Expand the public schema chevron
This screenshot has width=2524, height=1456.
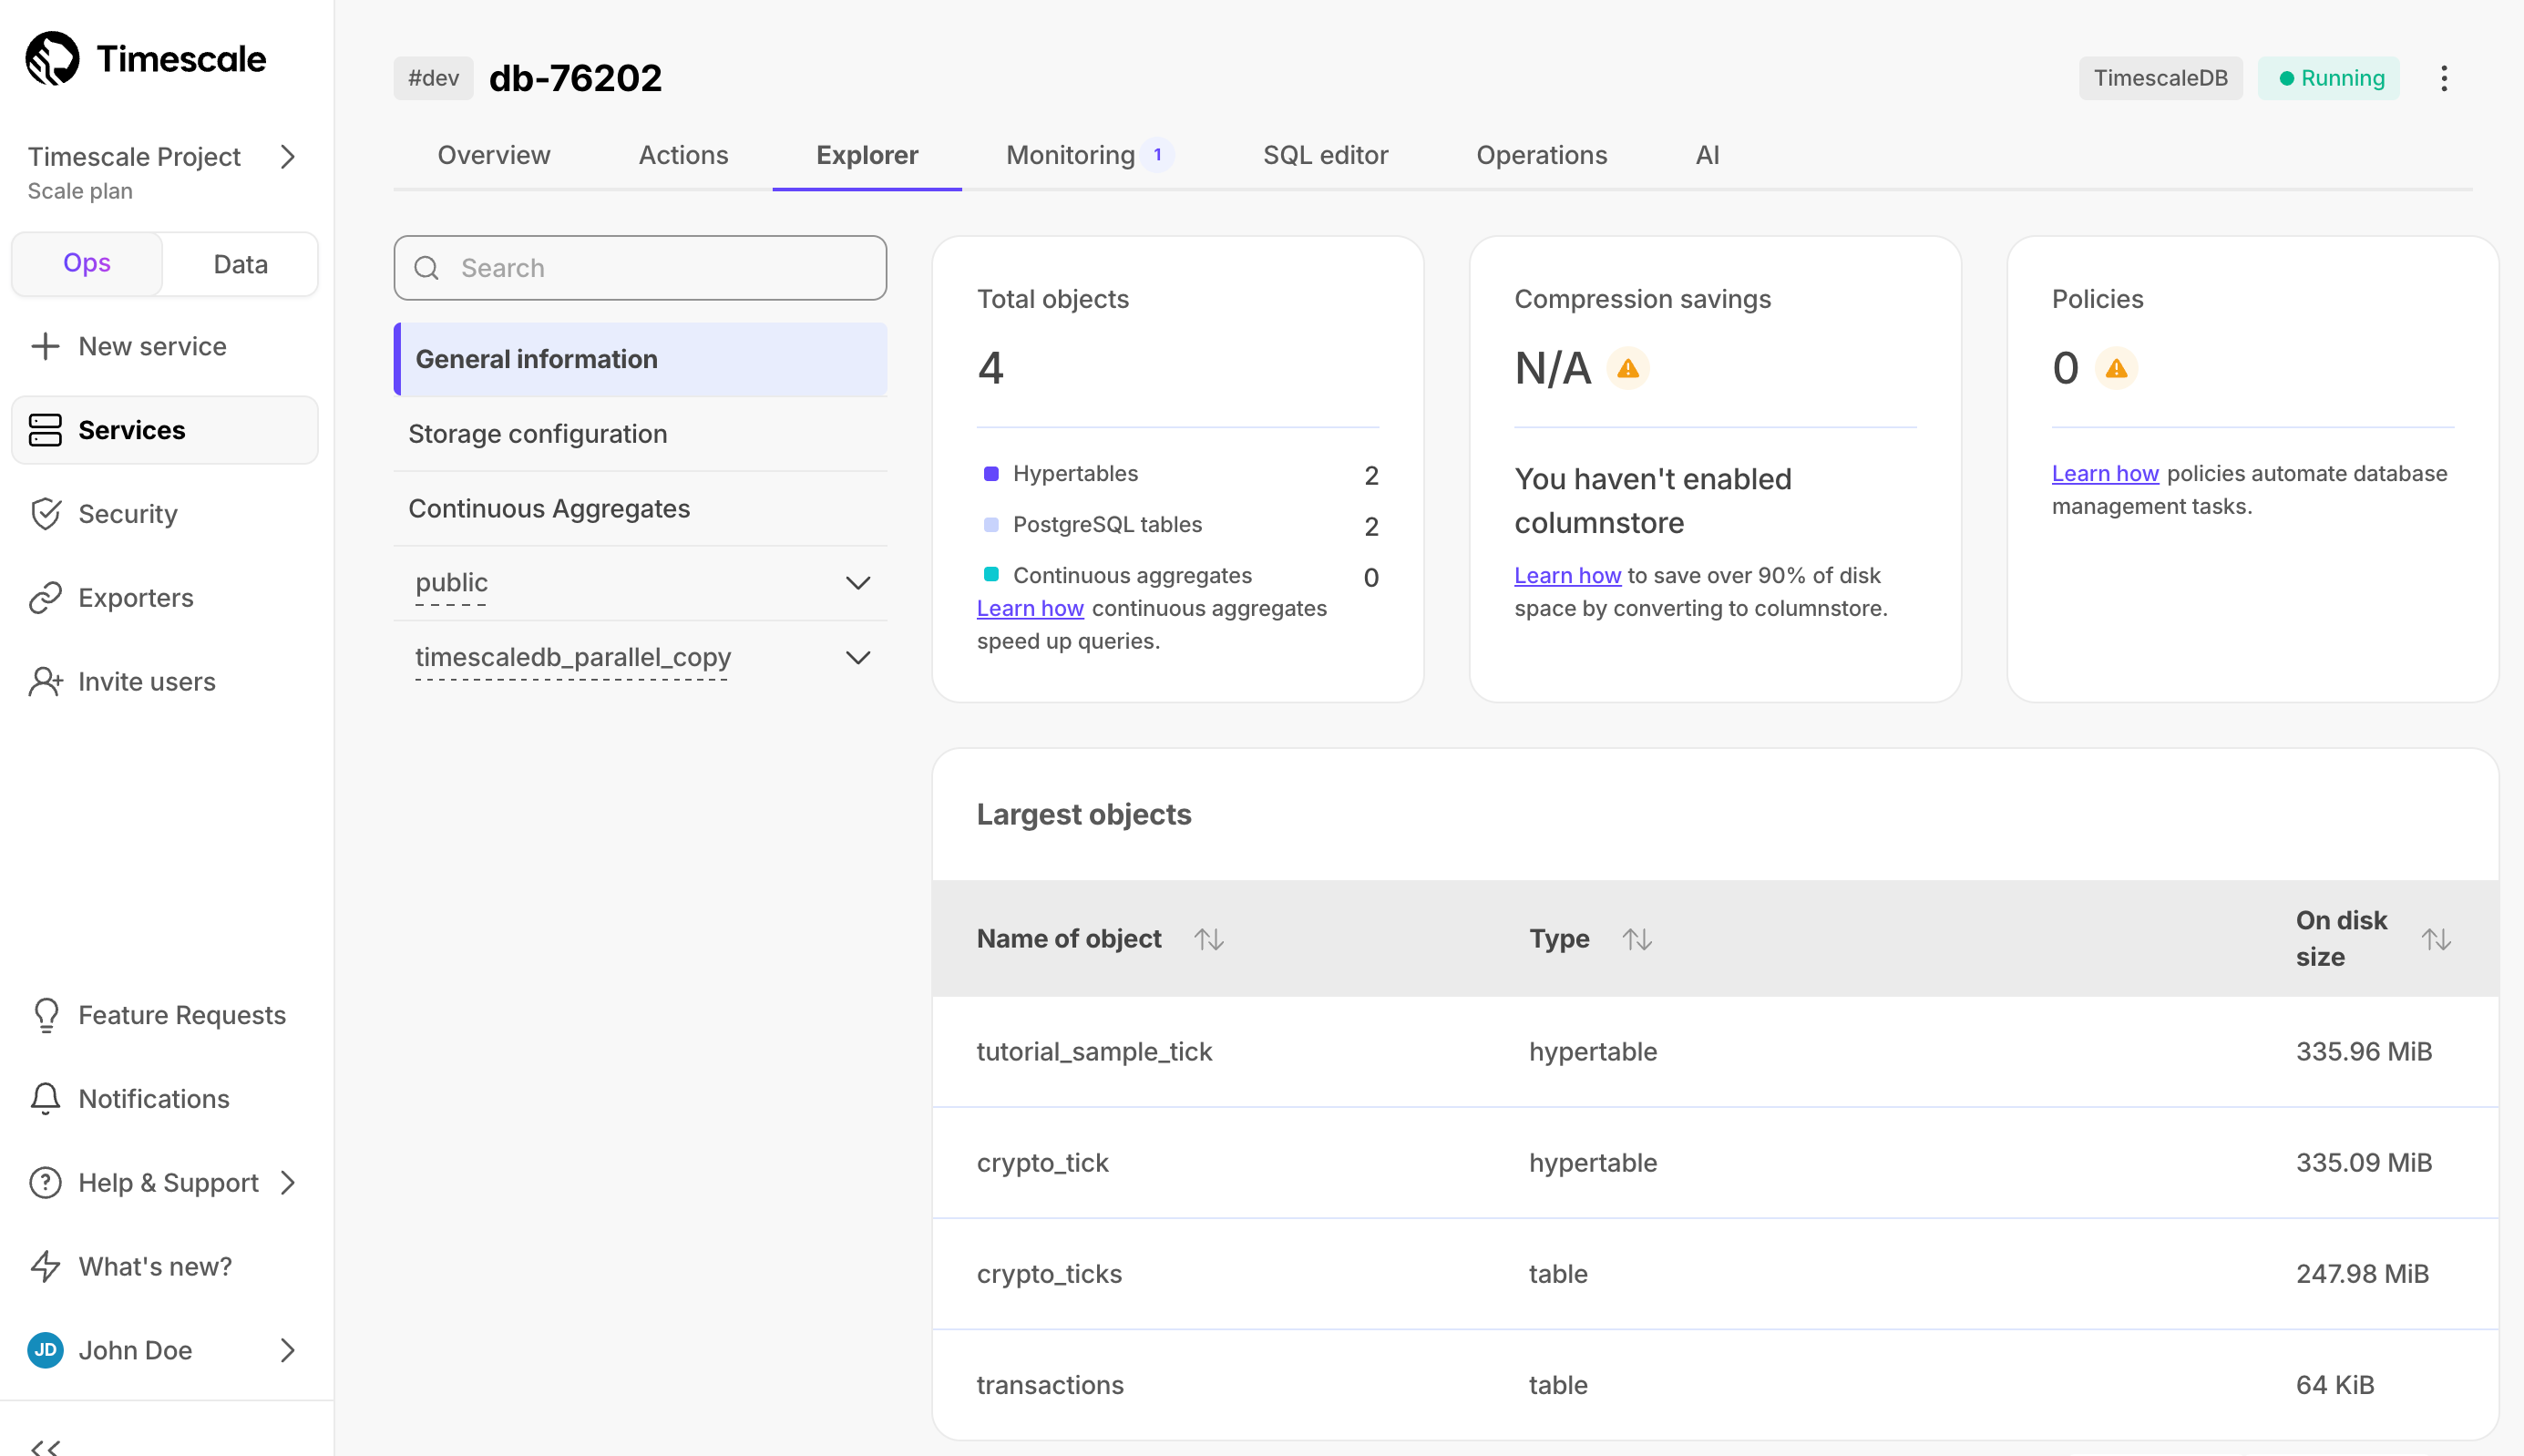point(858,583)
